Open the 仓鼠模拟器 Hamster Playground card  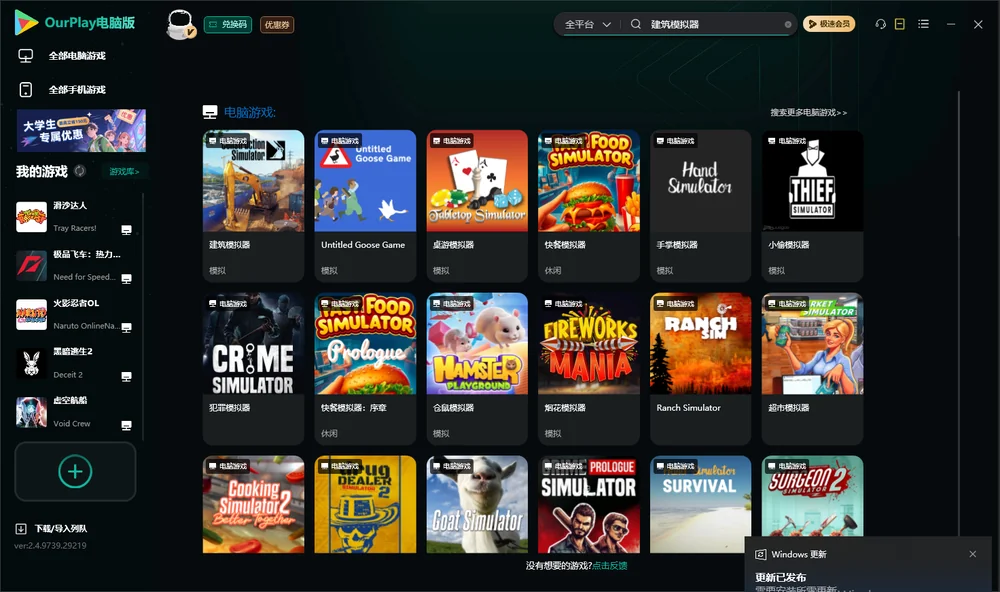[477, 368]
